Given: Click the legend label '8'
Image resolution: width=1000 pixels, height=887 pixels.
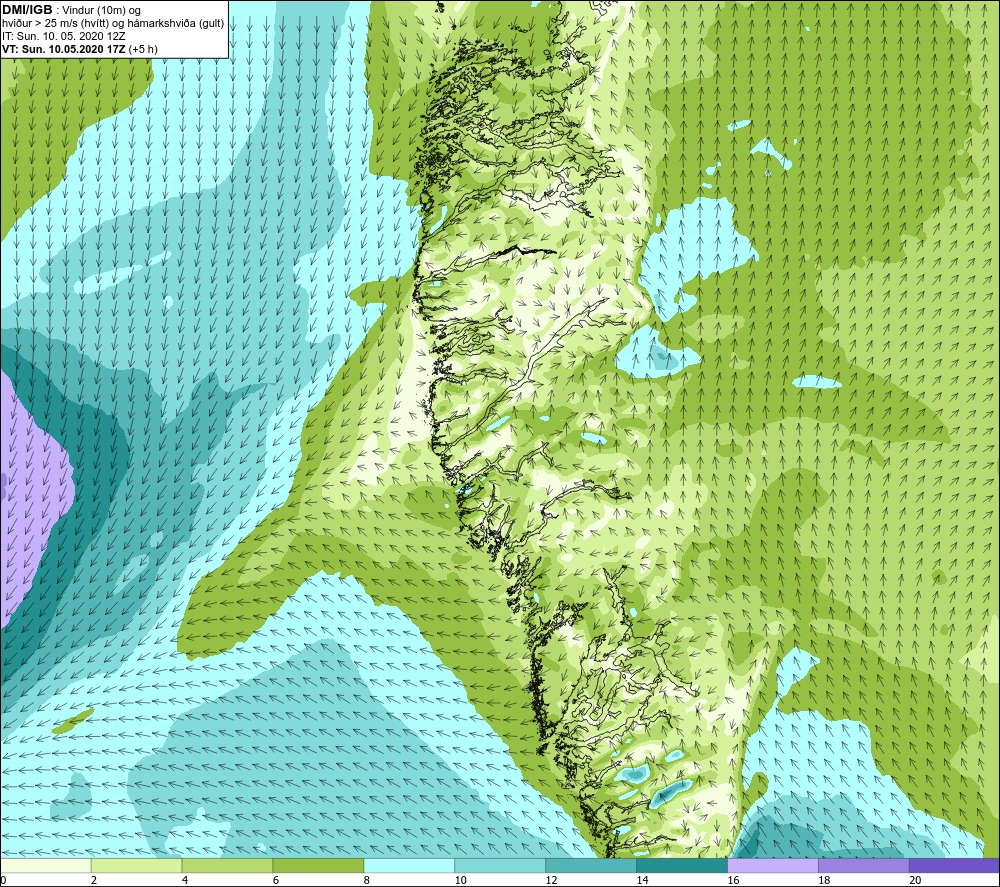Looking at the screenshot, I should coord(367,880).
